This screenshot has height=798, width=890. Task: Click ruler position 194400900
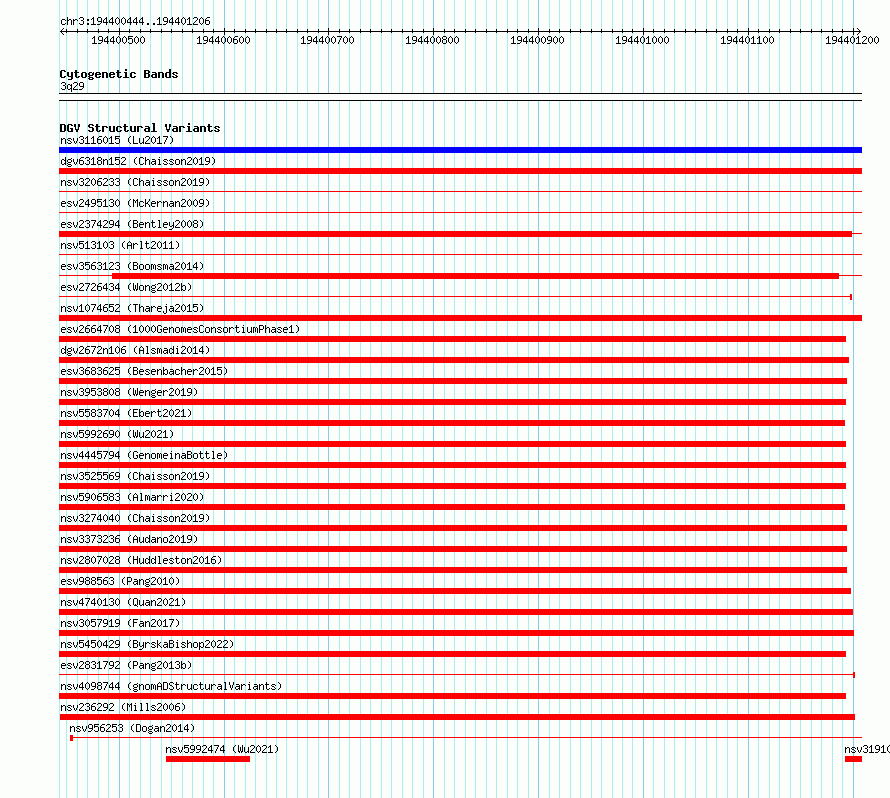(538, 40)
